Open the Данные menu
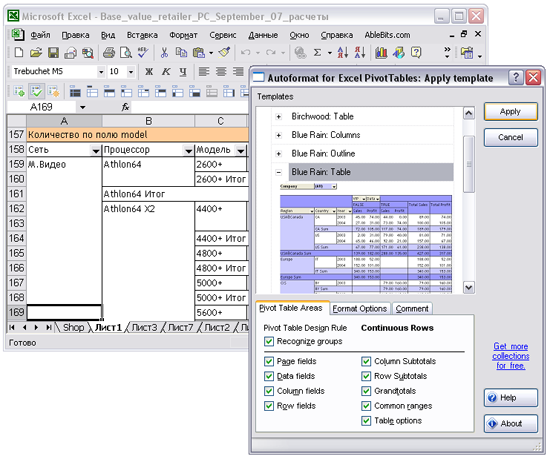This screenshot has width=550, height=459. point(263,35)
